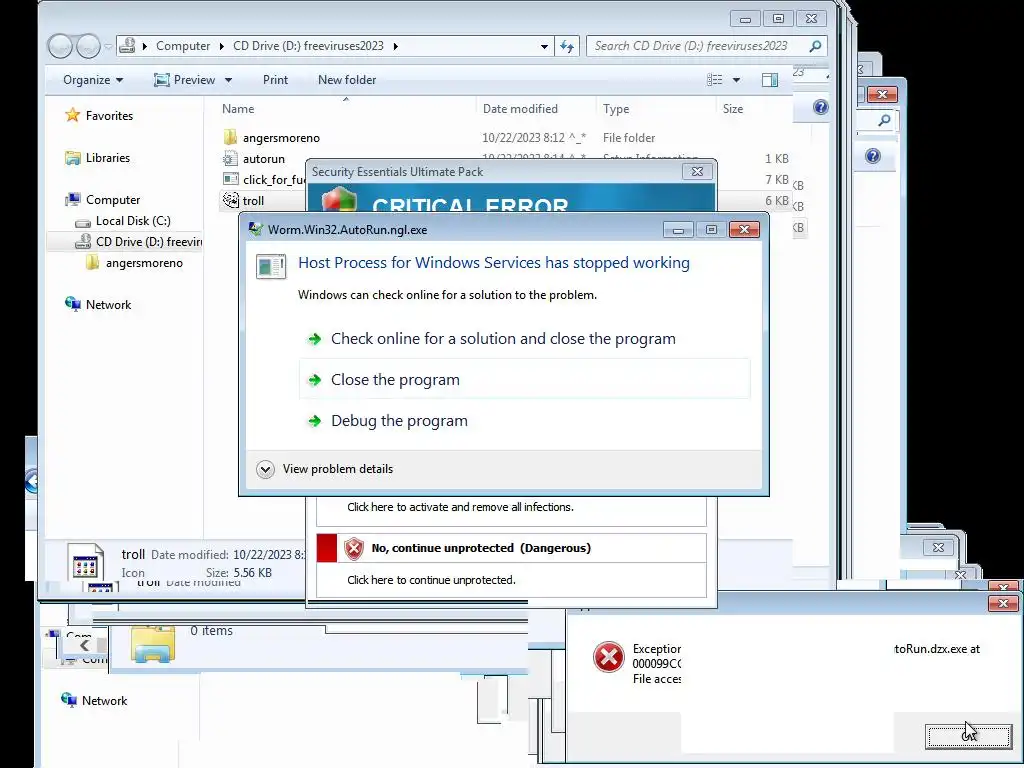Click the refresh button beside address bar
Image resolution: width=1024 pixels, height=768 pixels.
coord(567,46)
